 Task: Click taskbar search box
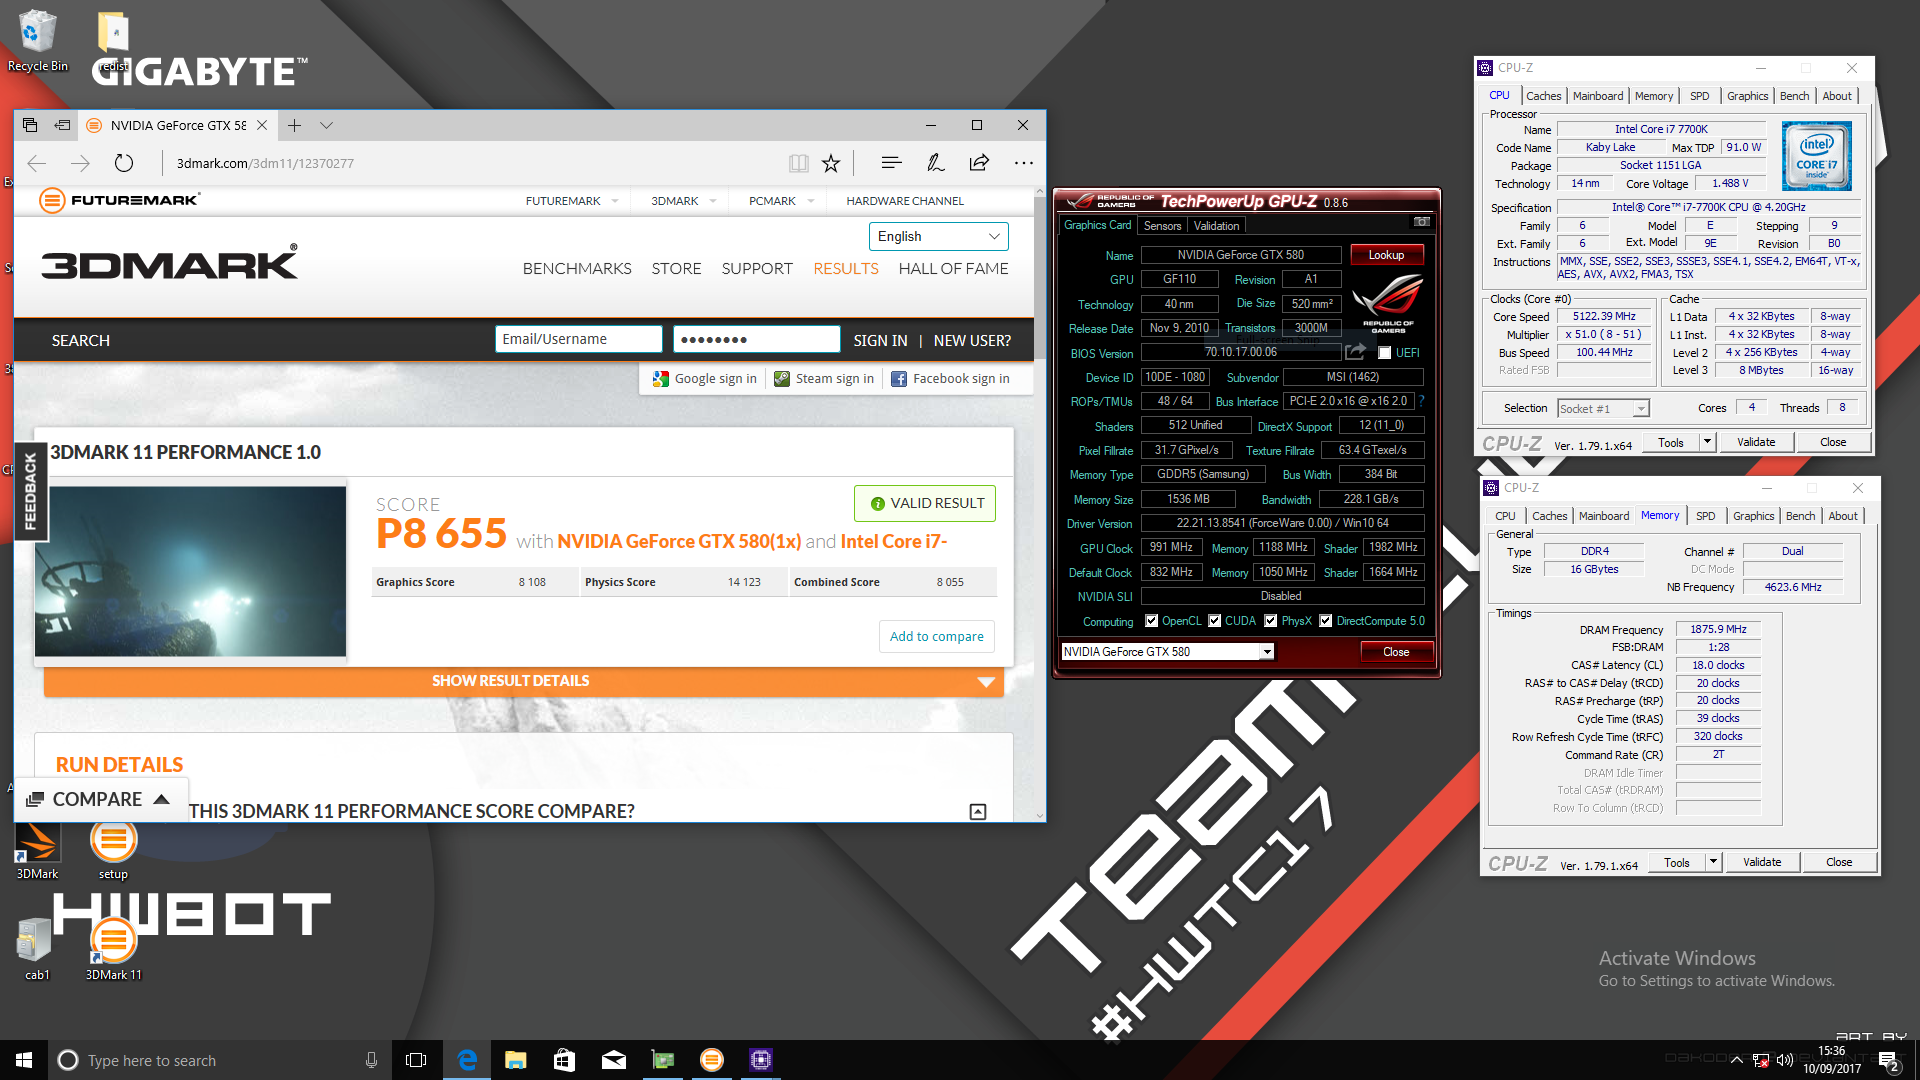pyautogui.click(x=220, y=1060)
